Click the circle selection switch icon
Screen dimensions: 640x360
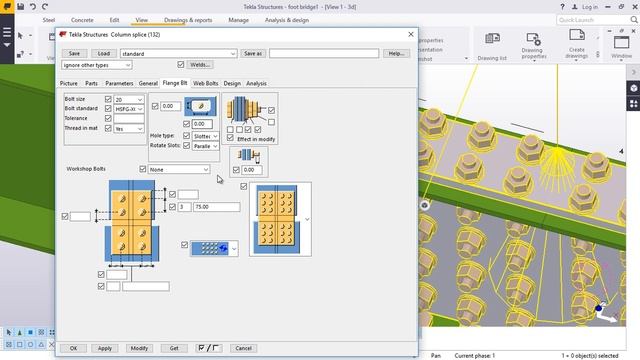click(30, 344)
